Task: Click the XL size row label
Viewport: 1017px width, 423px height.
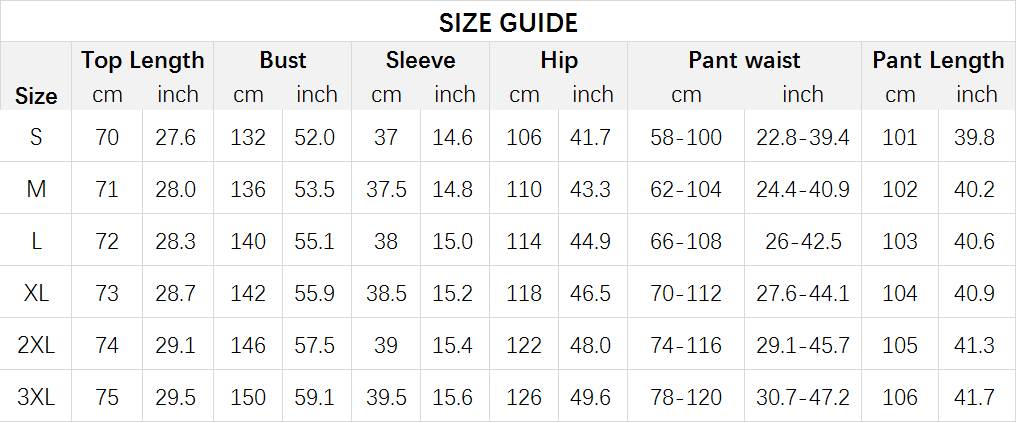Action: [x=36, y=293]
